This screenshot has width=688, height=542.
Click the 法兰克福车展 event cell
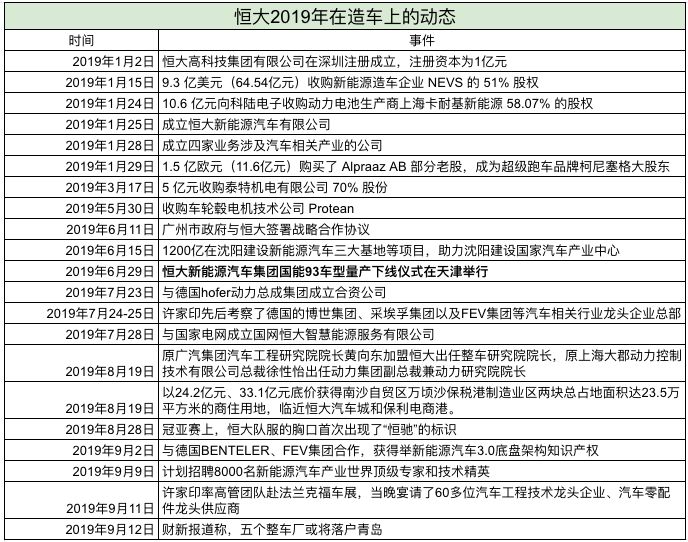421,500
